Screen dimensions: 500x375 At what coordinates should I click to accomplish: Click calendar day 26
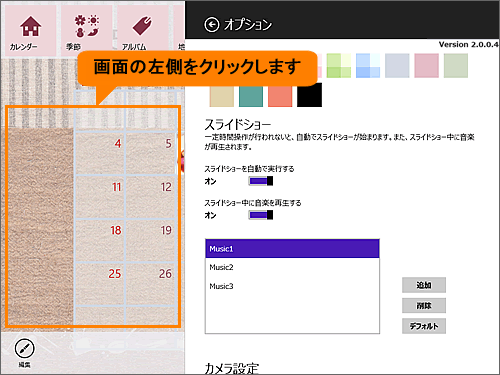coord(151,284)
